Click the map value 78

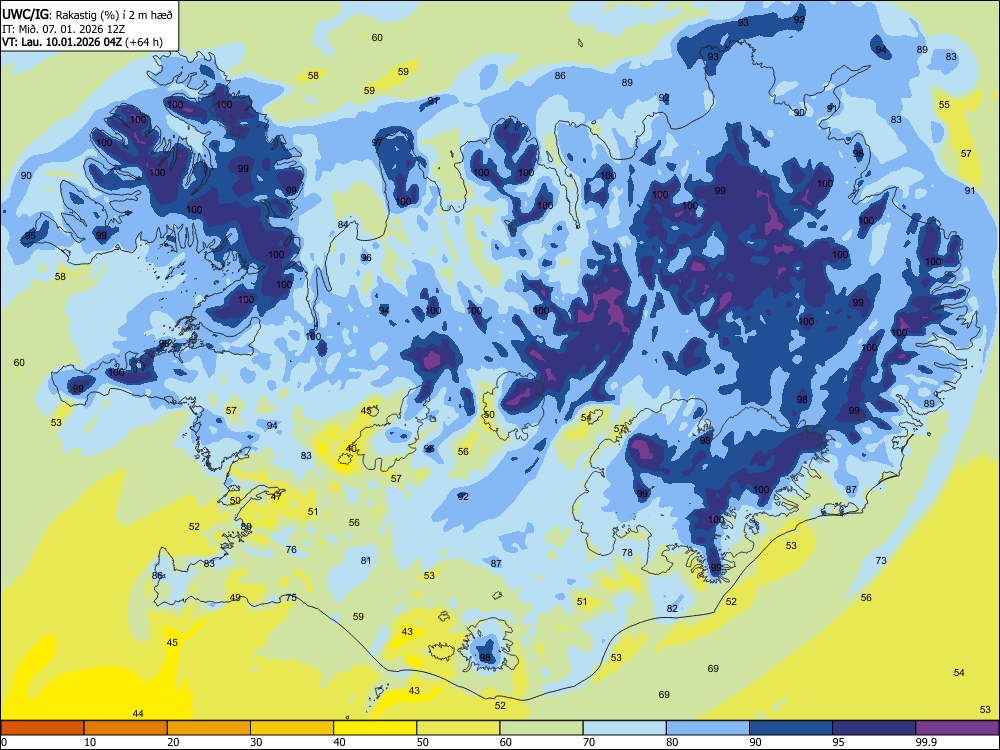pyautogui.click(x=627, y=552)
